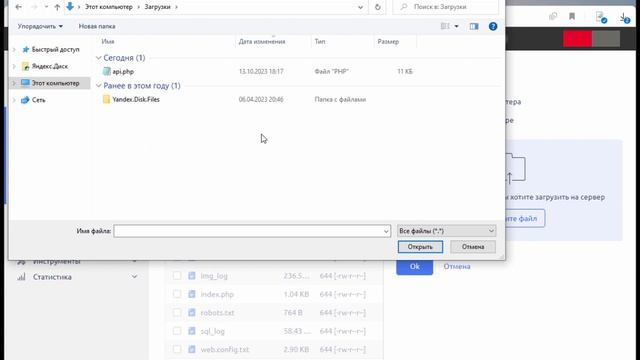Refresh the Загрузки folder view
640x360 pixels.
[x=378, y=7]
